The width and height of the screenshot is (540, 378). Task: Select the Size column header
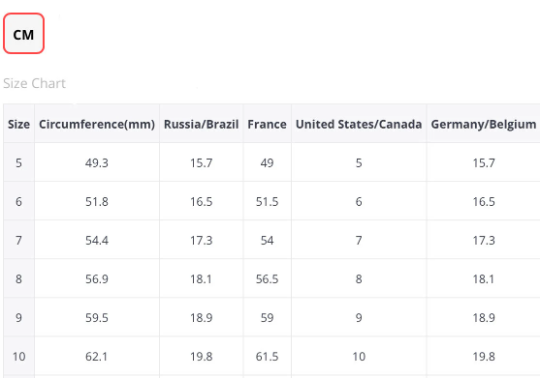coord(19,124)
